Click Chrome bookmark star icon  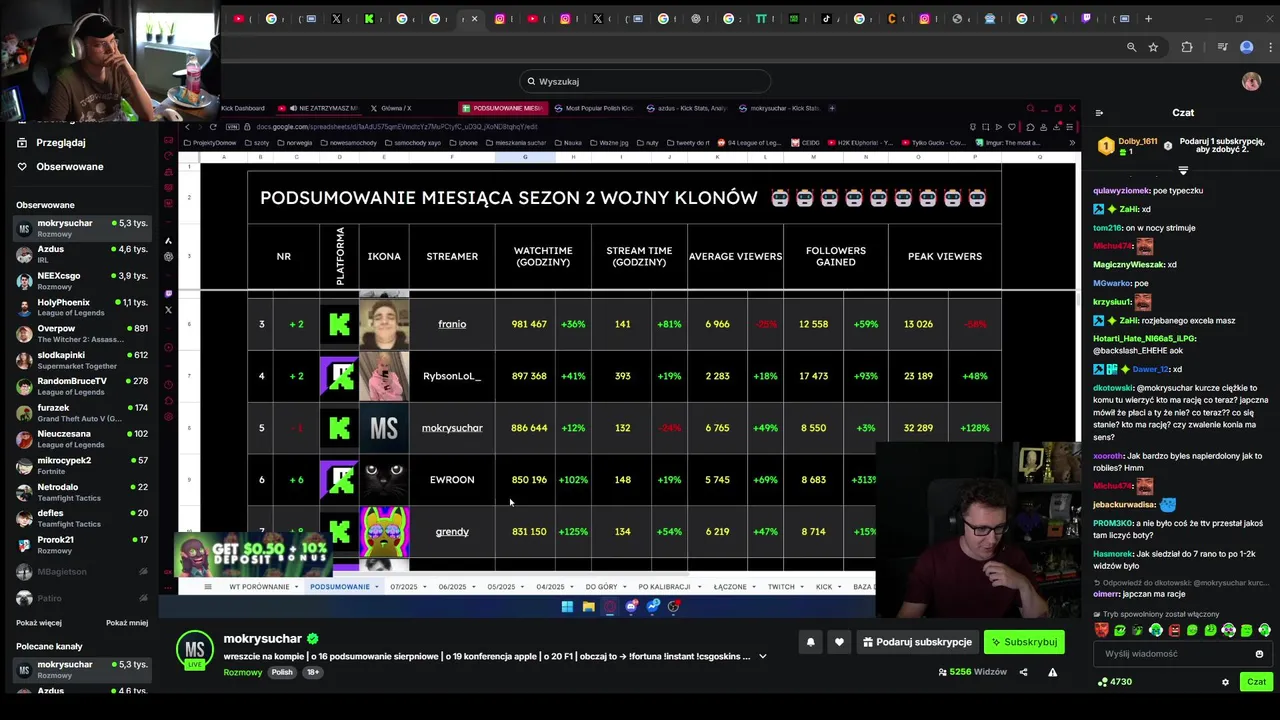(x=1153, y=47)
